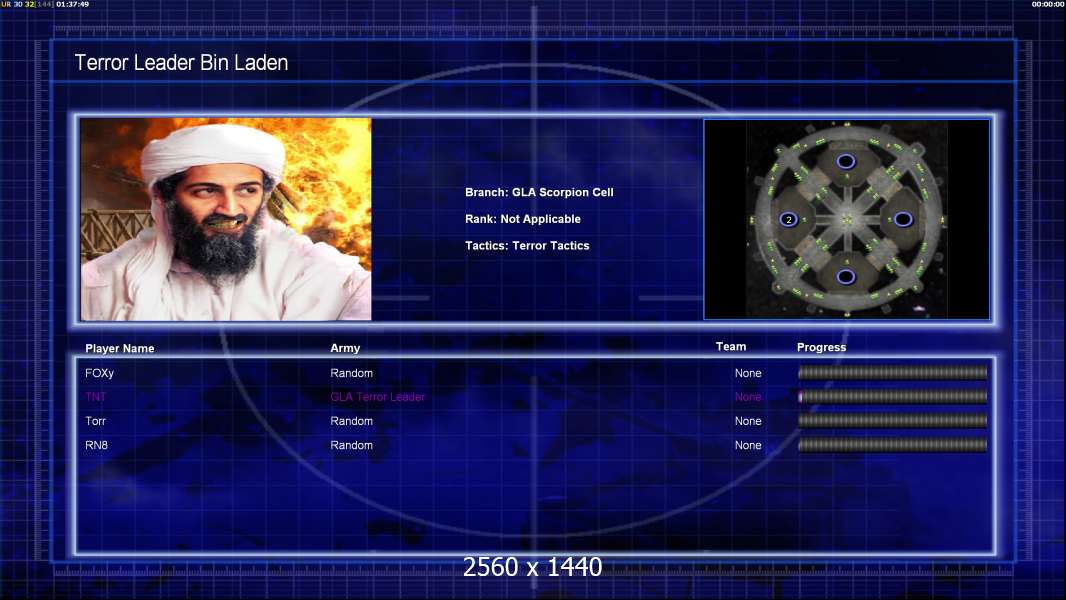1066x600 pixels.
Task: Click the Team column header
Action: [731, 347]
